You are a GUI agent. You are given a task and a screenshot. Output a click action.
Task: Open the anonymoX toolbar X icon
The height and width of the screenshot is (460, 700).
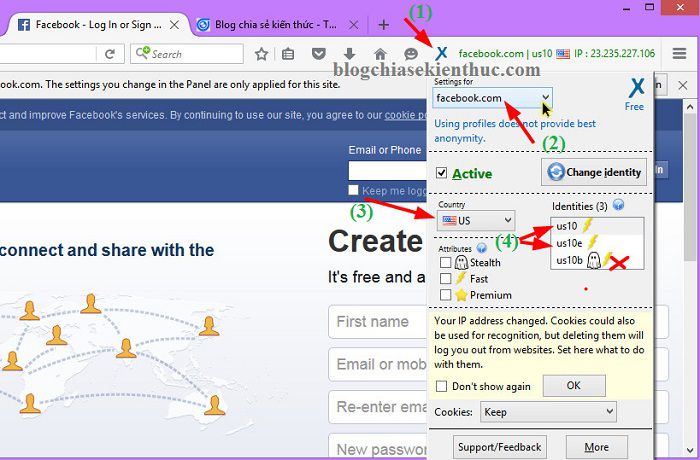[x=441, y=54]
